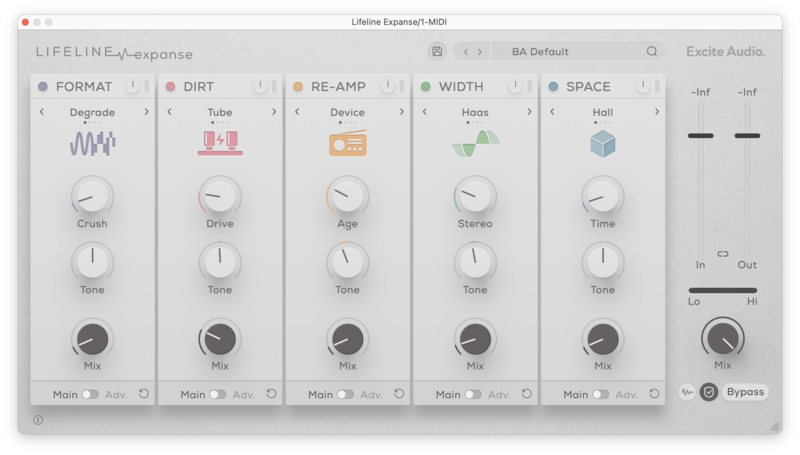Click the Crush knob in FORMAT
The height and width of the screenshot is (455, 800).
point(92,196)
